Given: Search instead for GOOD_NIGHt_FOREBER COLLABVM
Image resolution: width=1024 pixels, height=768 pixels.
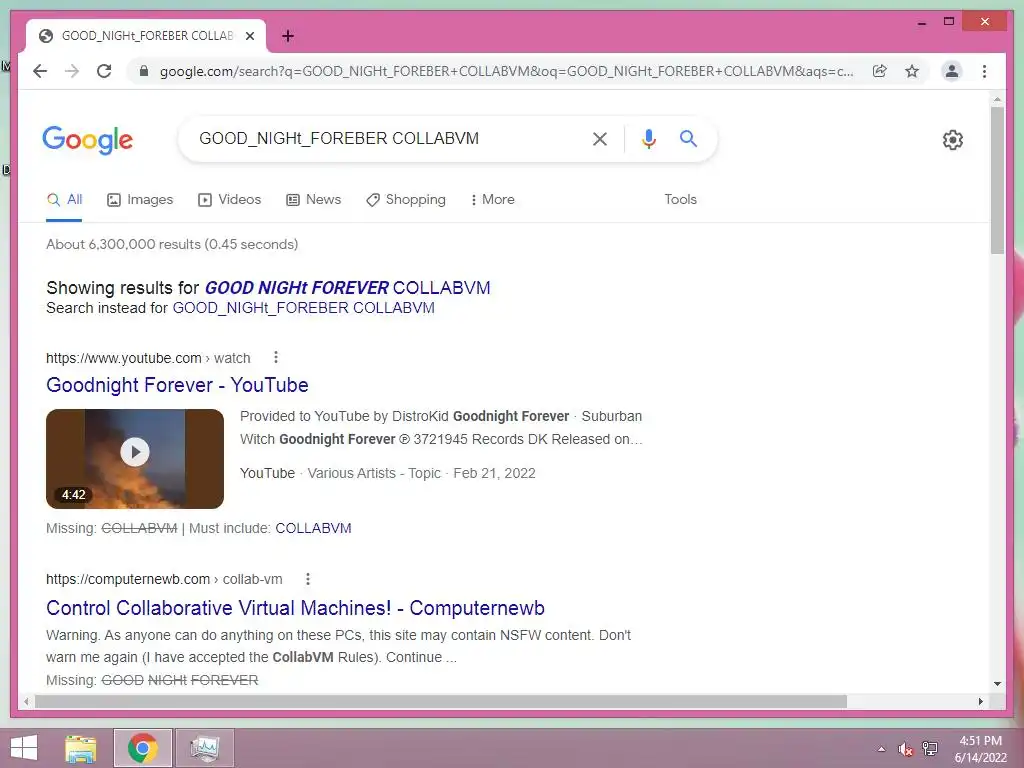Looking at the screenshot, I should click(303, 308).
